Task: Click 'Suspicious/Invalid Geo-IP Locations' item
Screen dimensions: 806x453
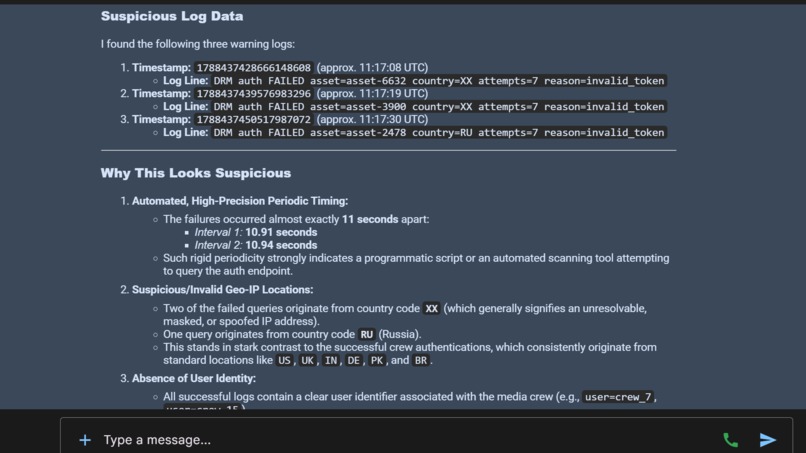Action: coord(223,289)
